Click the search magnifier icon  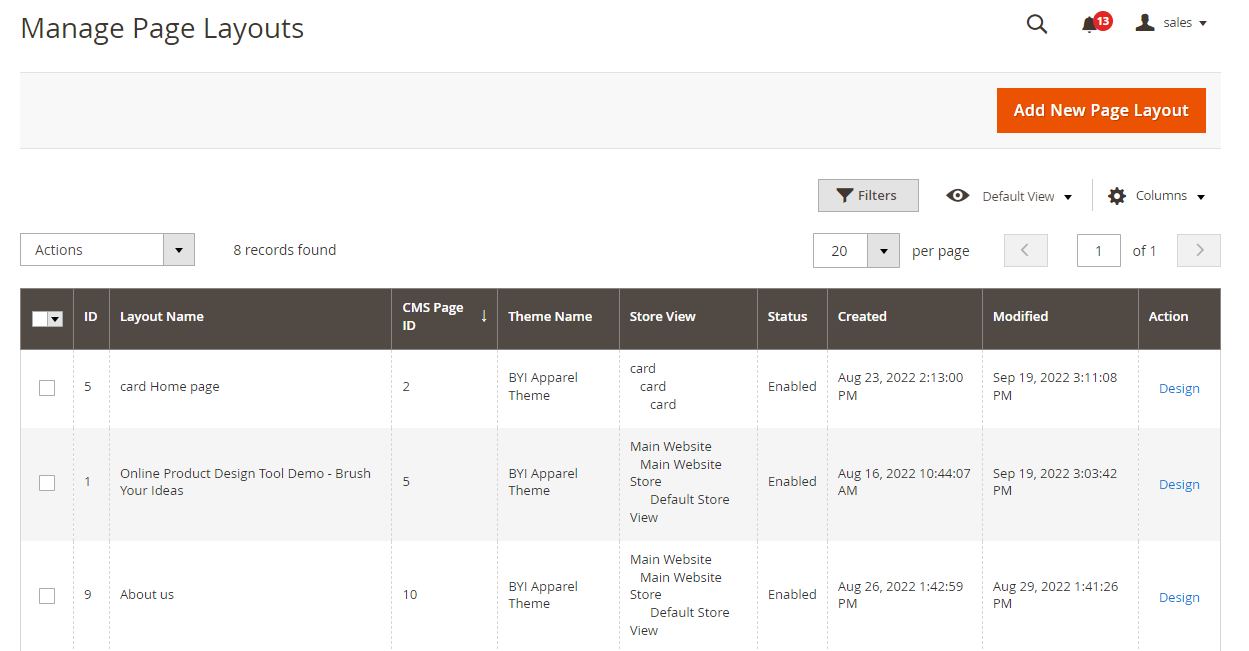point(1037,24)
